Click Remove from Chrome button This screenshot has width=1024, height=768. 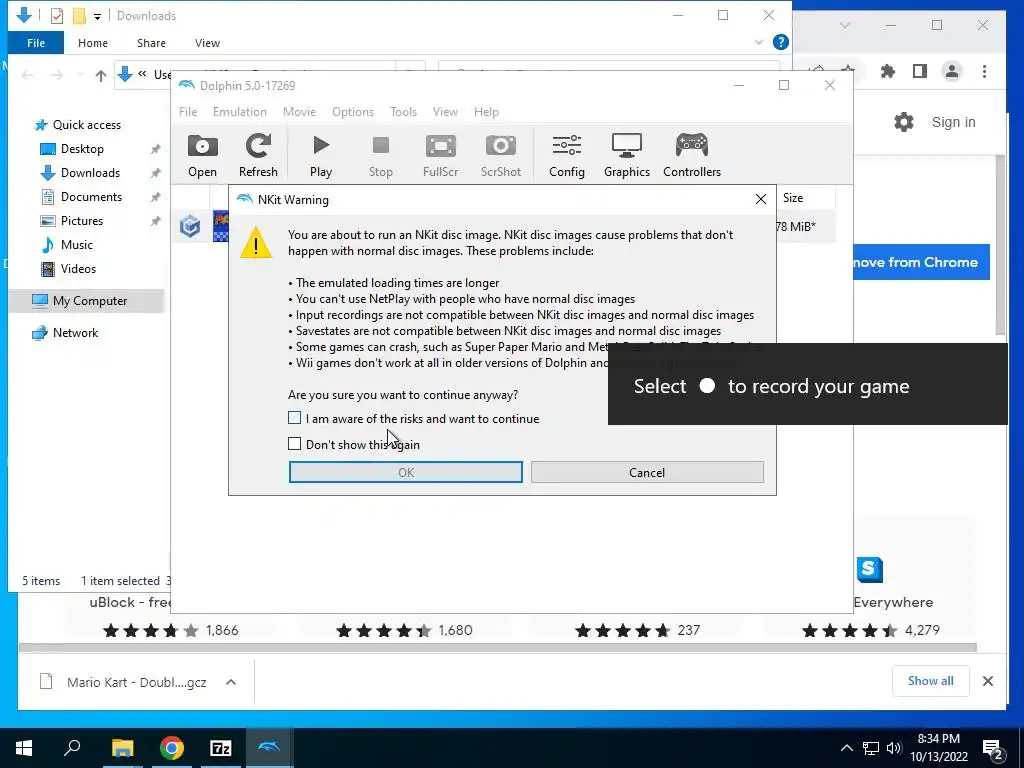(921, 263)
